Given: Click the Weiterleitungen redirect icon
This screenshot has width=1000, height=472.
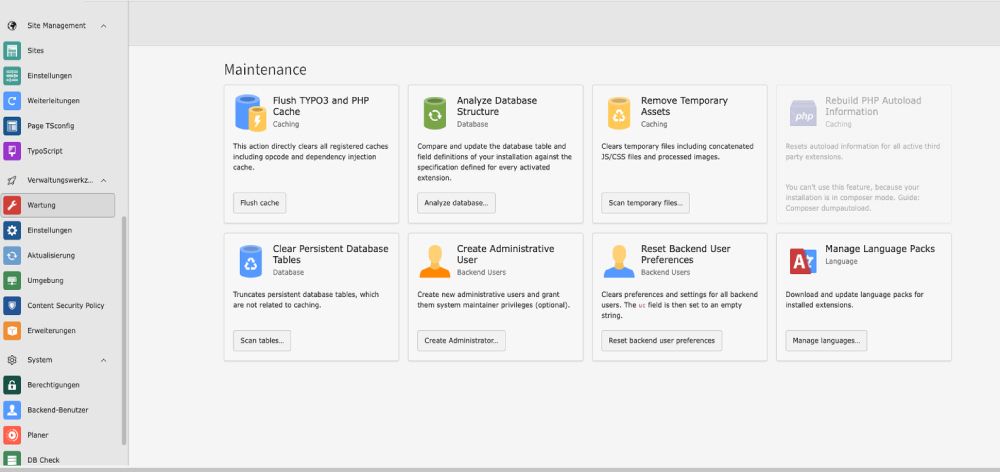Looking at the screenshot, I should (12, 100).
